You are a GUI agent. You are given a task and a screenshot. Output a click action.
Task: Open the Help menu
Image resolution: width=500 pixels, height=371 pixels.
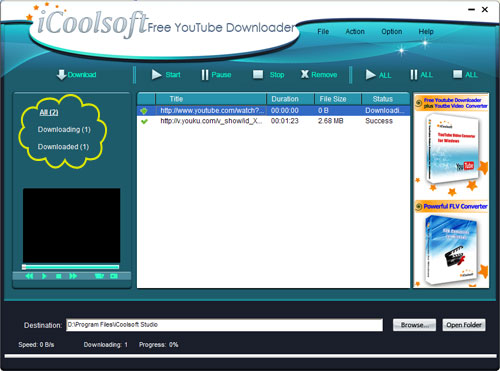[426, 32]
